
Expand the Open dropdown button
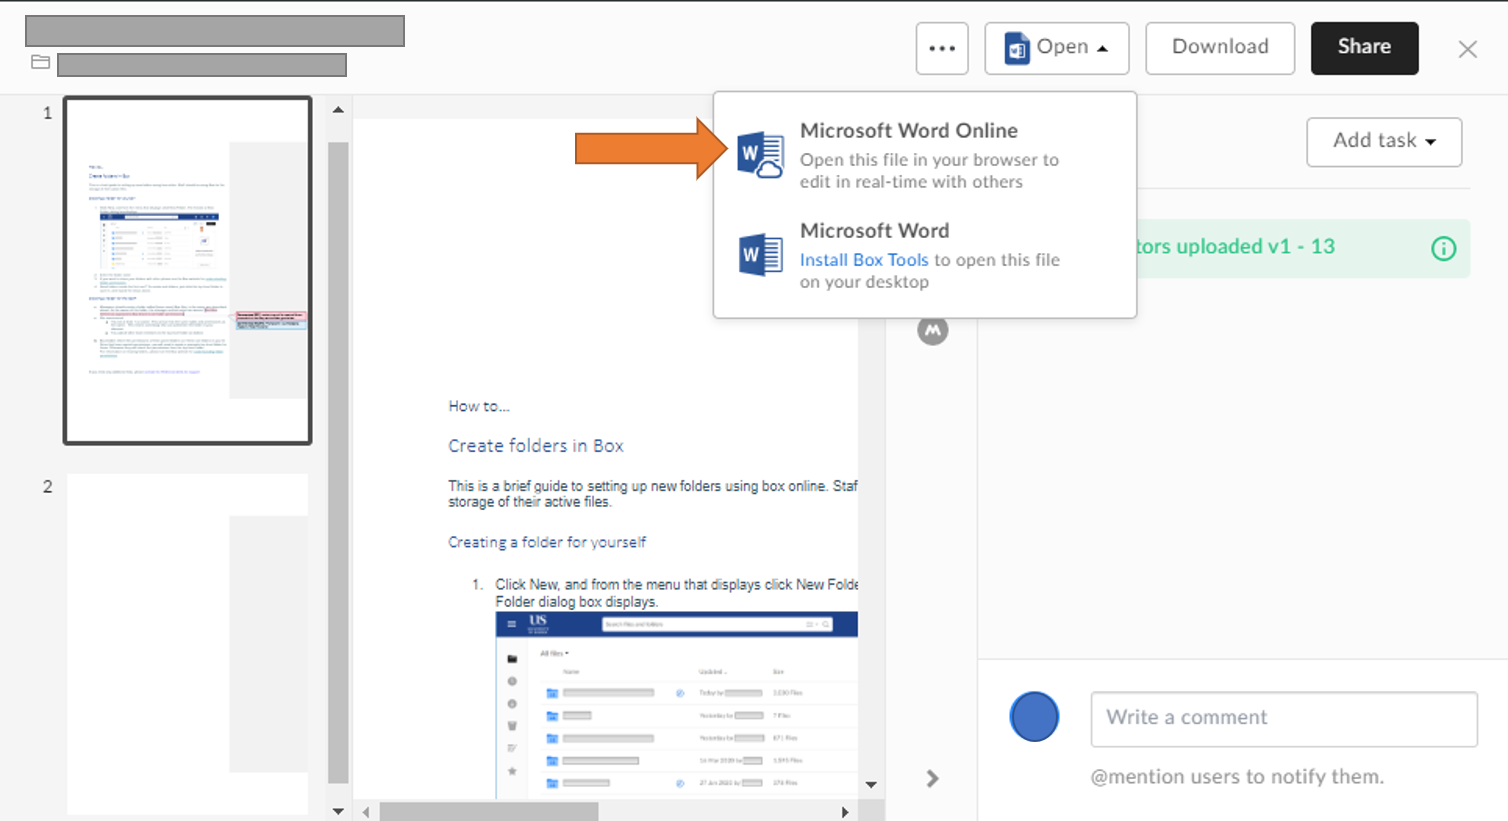pos(1057,48)
